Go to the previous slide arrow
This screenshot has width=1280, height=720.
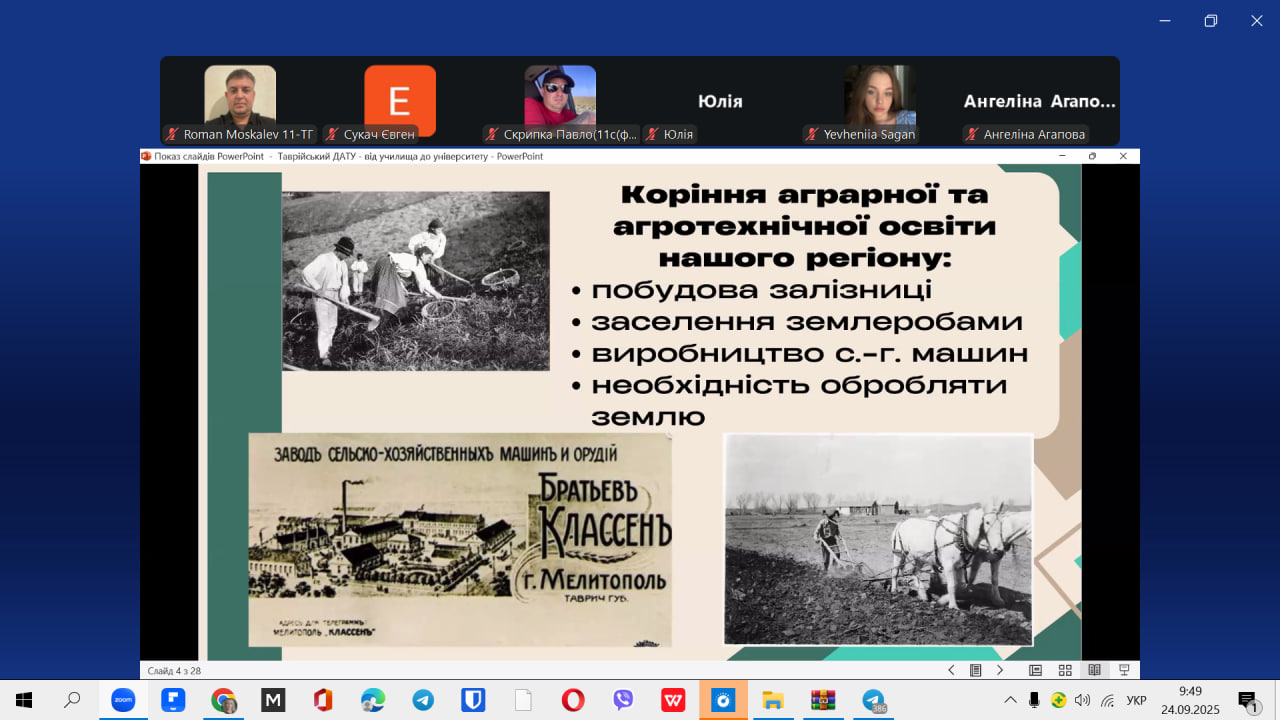[x=951, y=670]
